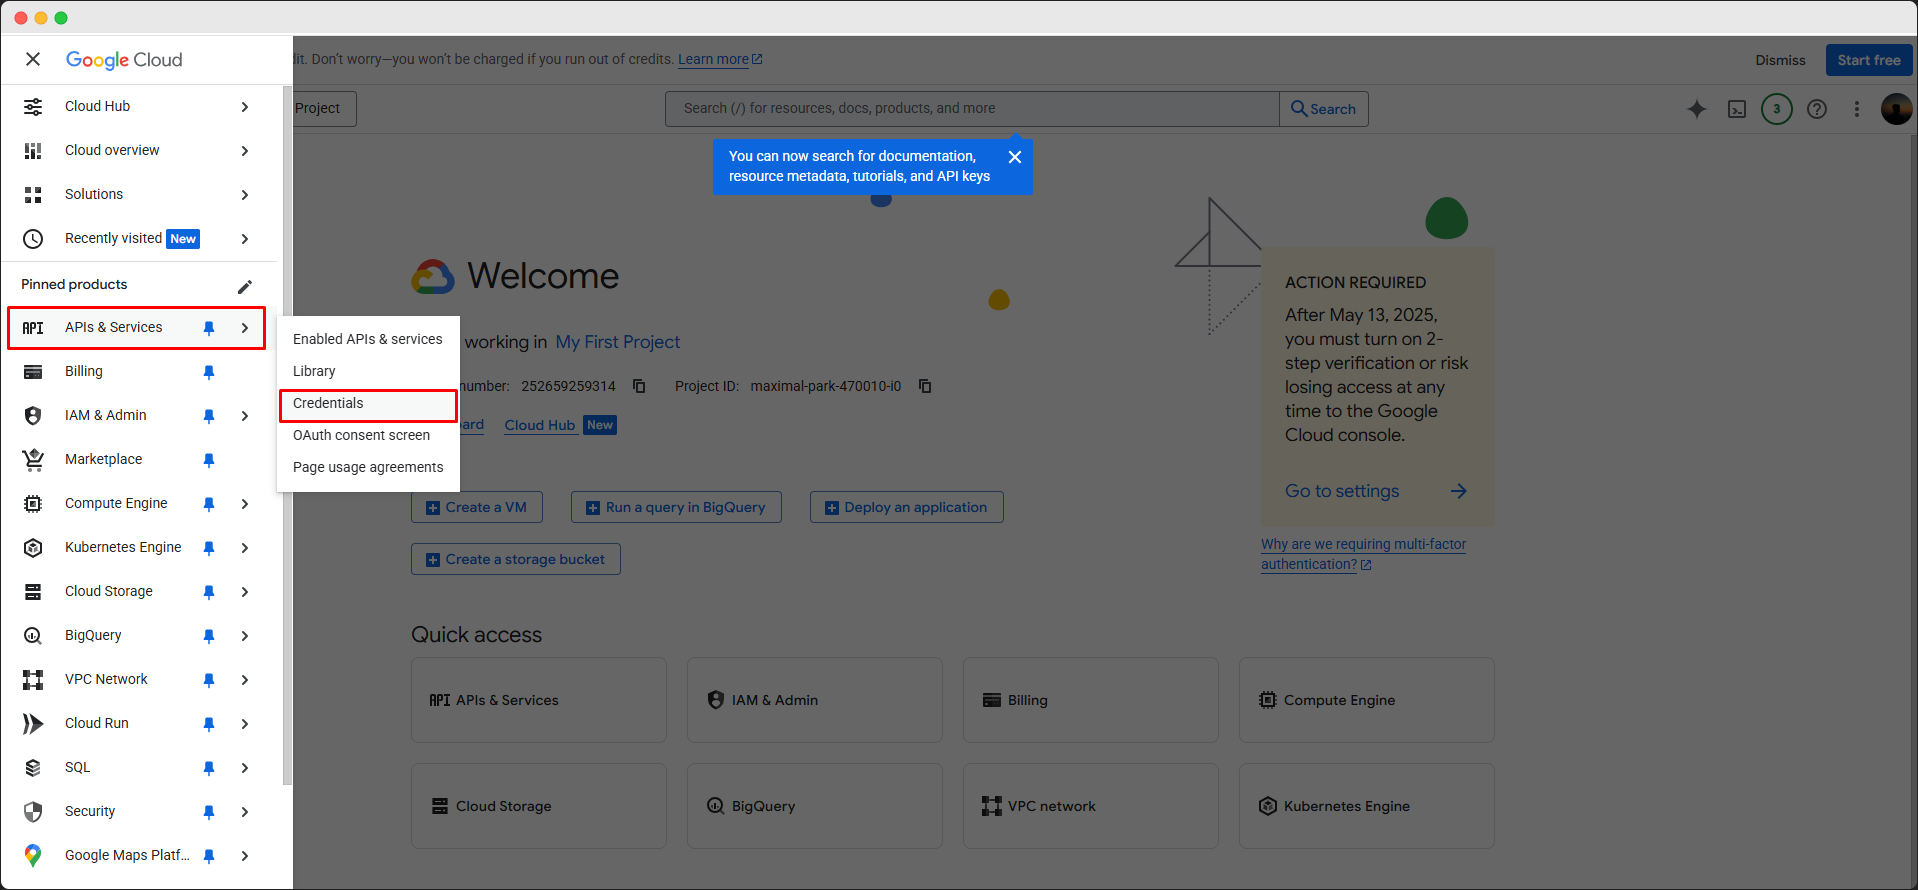Click the Recently visited clock icon
The image size is (1918, 890).
[33, 238]
